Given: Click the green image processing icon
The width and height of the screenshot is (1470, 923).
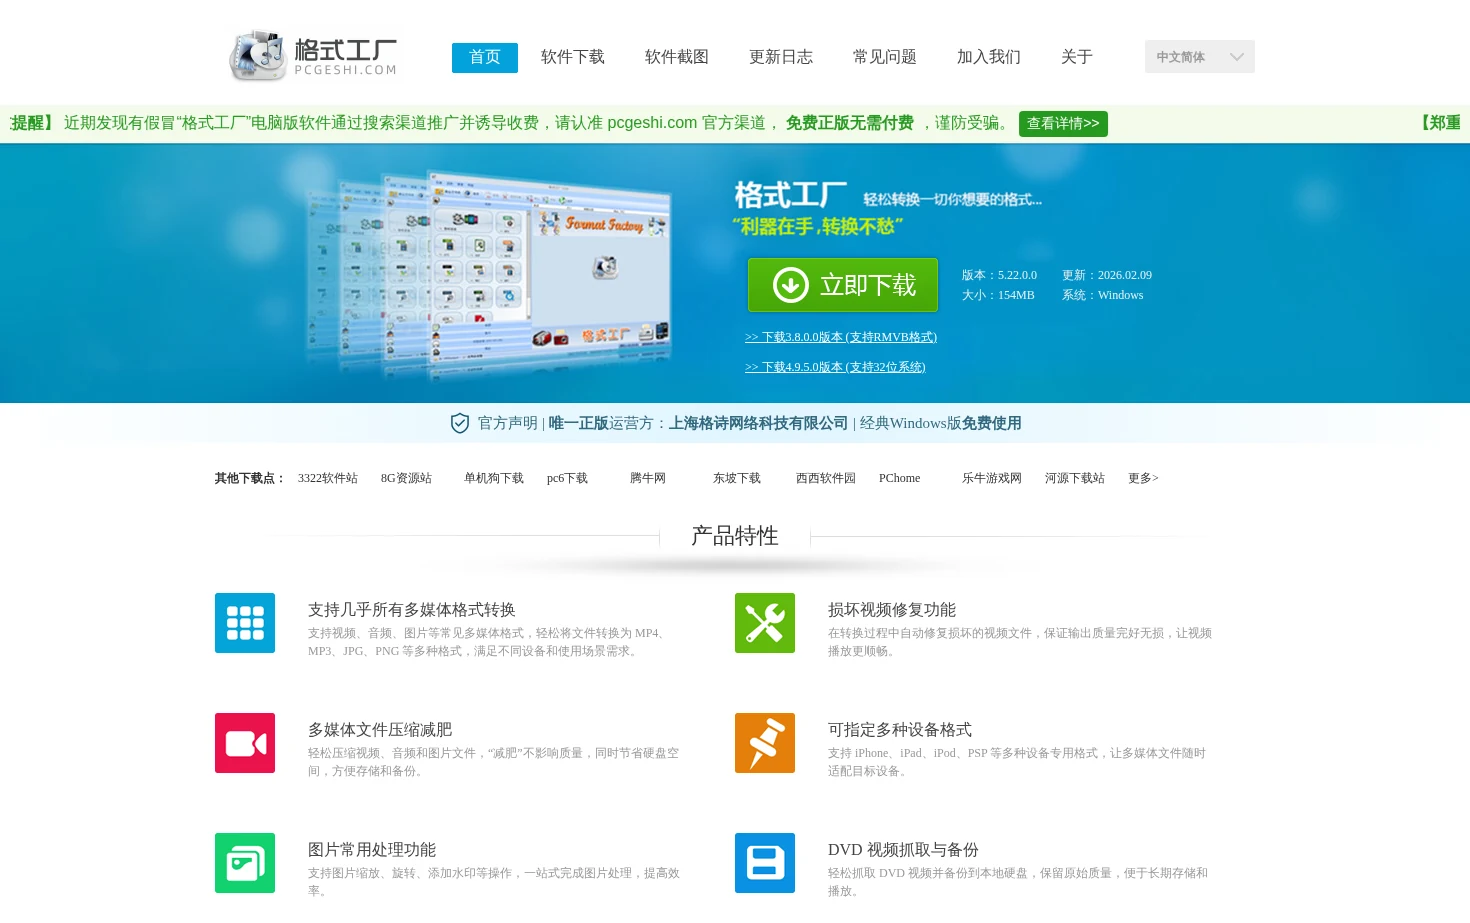Looking at the screenshot, I should pos(245,863).
